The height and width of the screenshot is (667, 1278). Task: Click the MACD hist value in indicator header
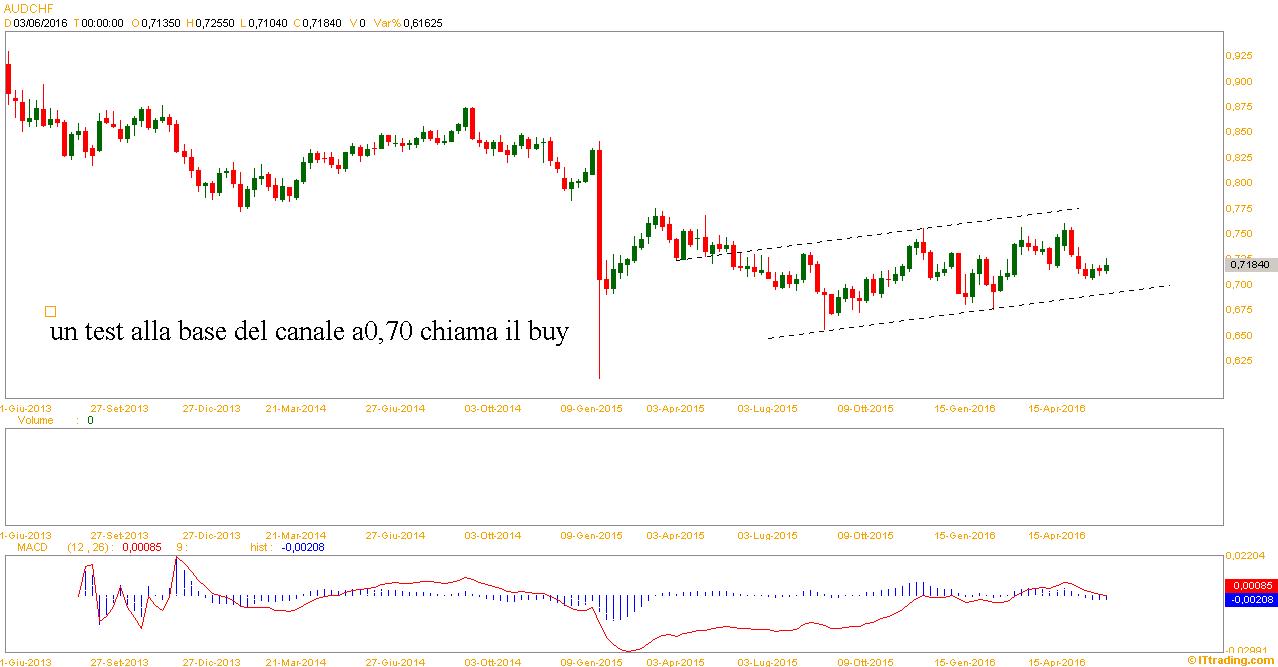pos(301,547)
